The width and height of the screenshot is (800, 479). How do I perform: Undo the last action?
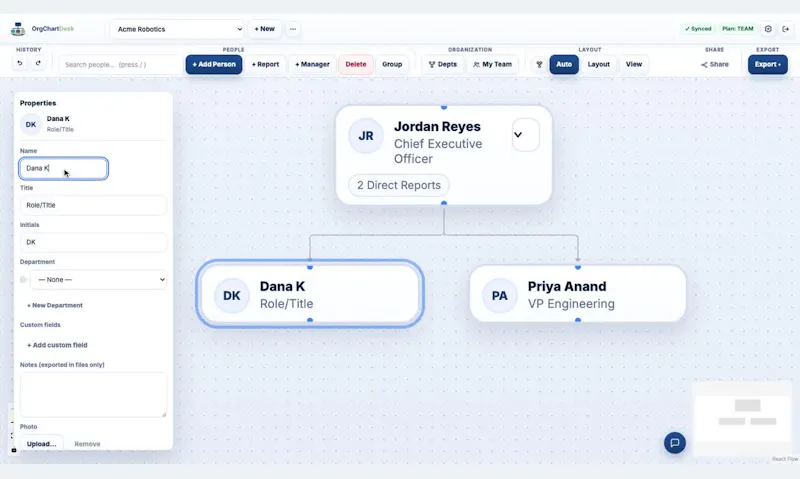pyautogui.click(x=20, y=64)
